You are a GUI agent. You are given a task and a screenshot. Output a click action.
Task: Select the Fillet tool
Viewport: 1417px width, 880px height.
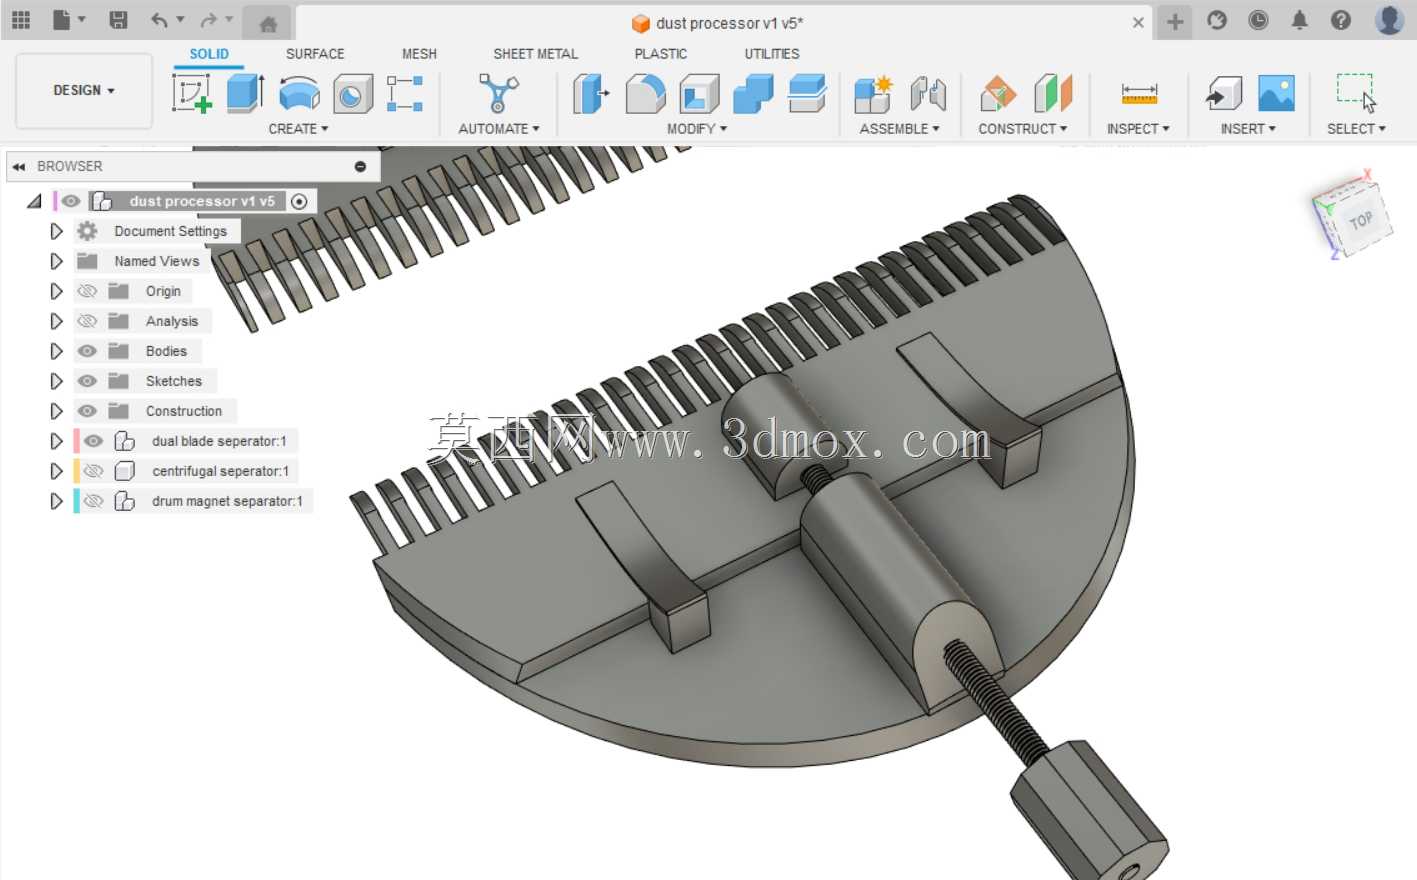[x=645, y=94]
